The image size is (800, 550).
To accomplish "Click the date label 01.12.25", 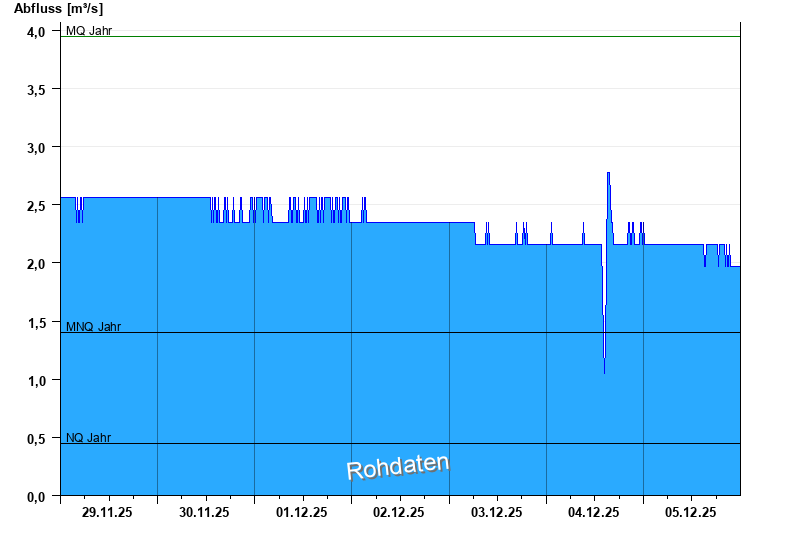I will 302,513.
